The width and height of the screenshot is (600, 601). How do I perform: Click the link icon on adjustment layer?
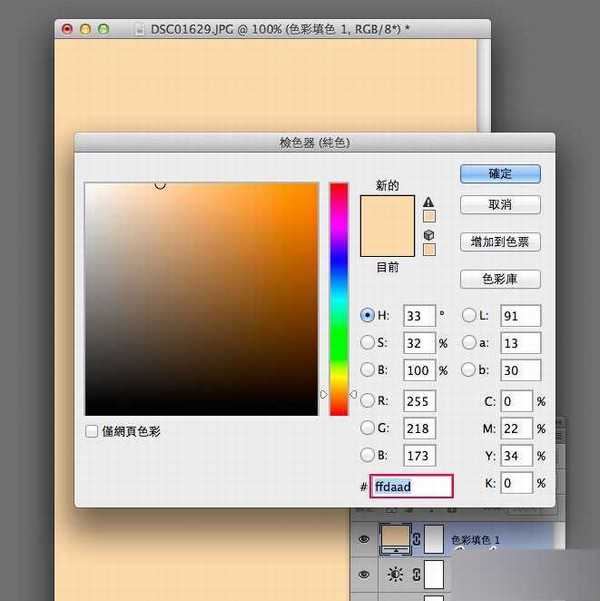pos(416,576)
